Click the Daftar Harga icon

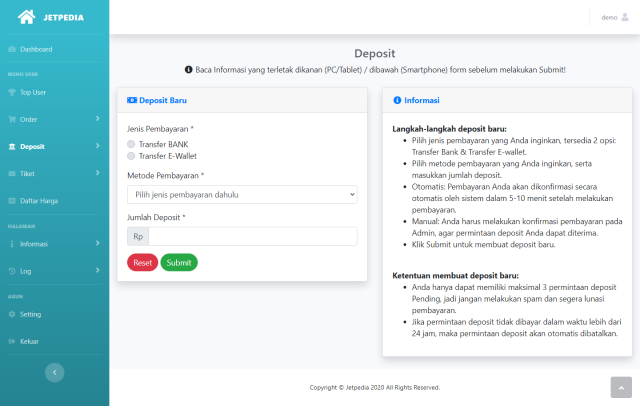point(12,200)
